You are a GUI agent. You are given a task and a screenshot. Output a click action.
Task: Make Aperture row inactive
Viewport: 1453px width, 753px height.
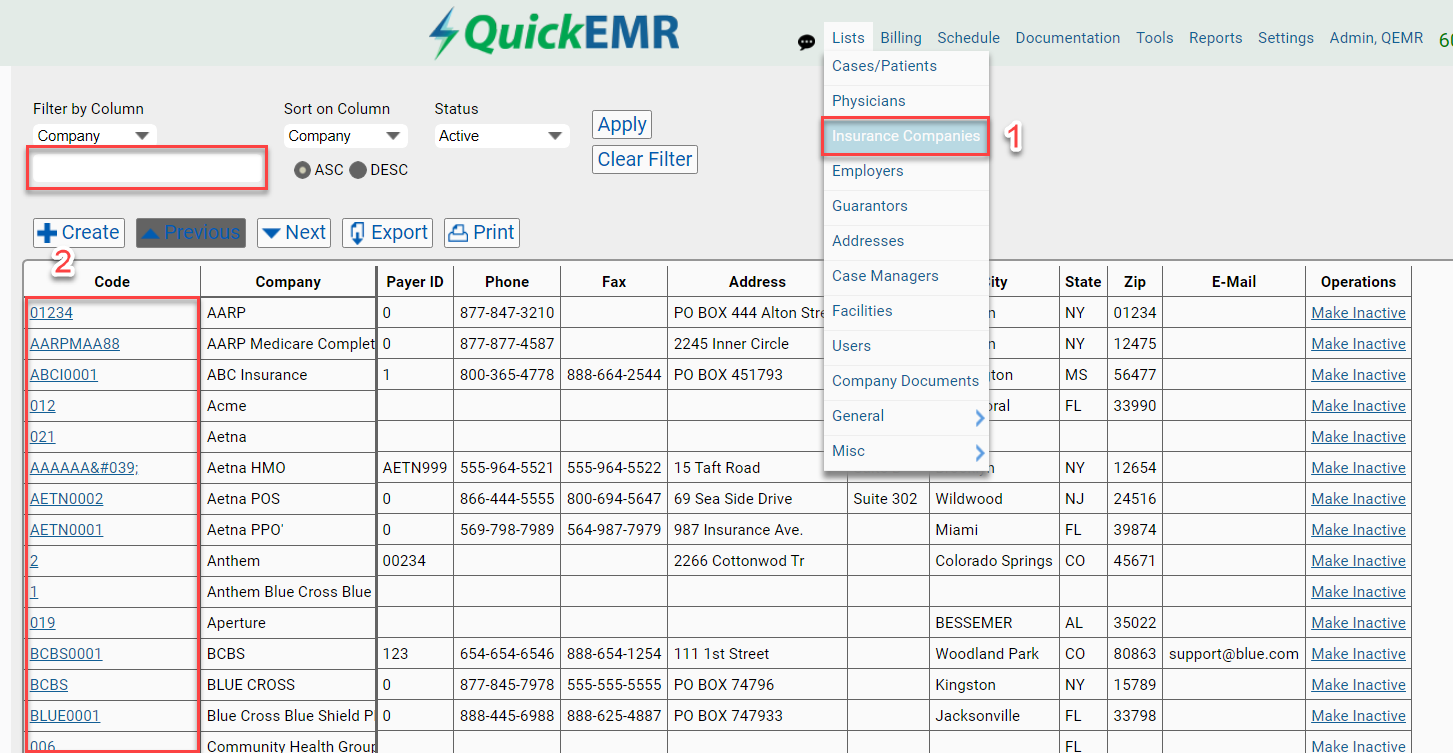click(x=1358, y=623)
